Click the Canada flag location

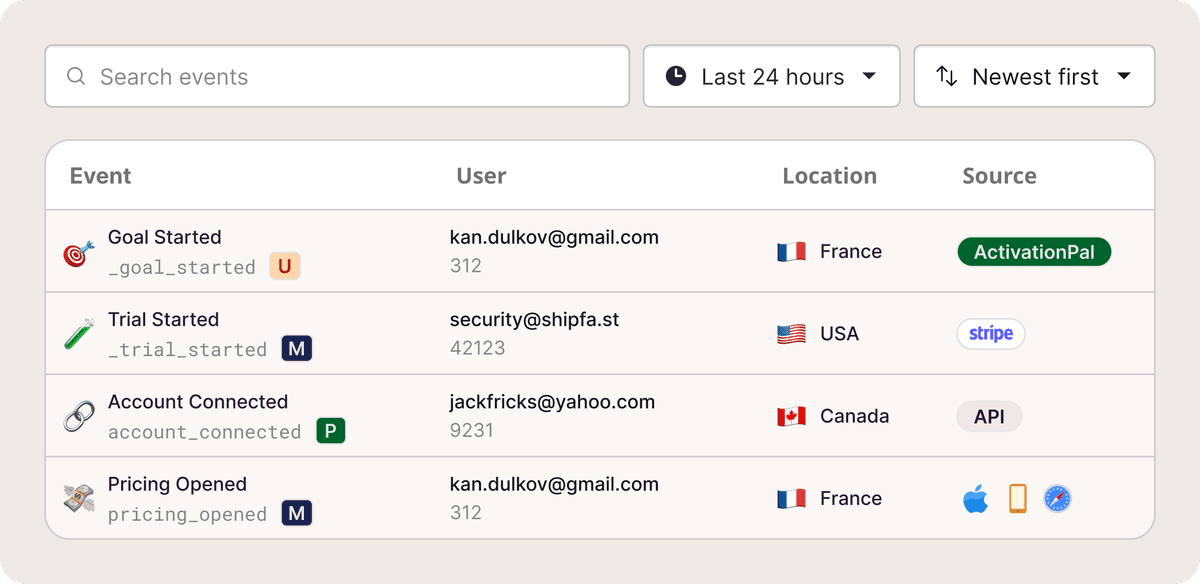[x=791, y=417]
